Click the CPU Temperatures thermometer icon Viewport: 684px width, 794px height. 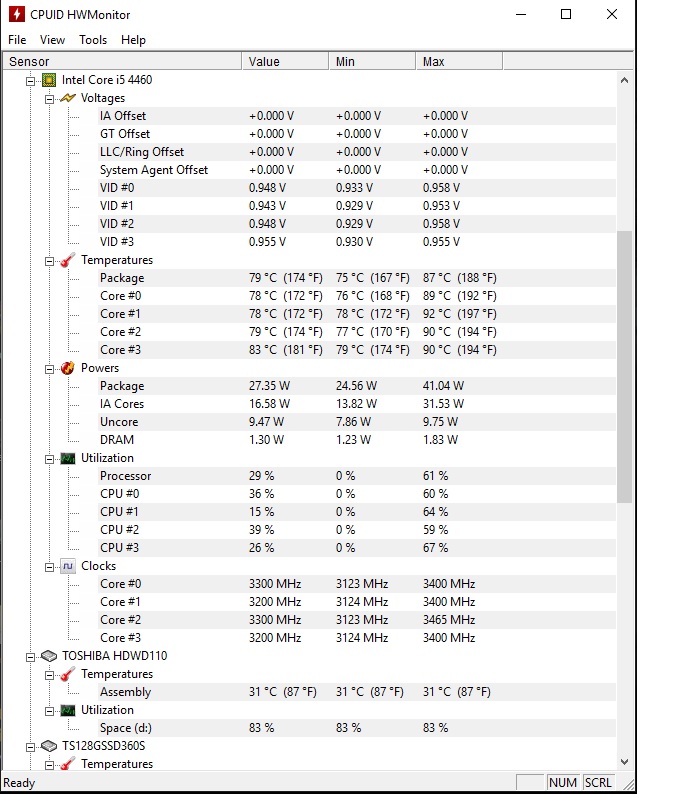pyautogui.click(x=68, y=260)
